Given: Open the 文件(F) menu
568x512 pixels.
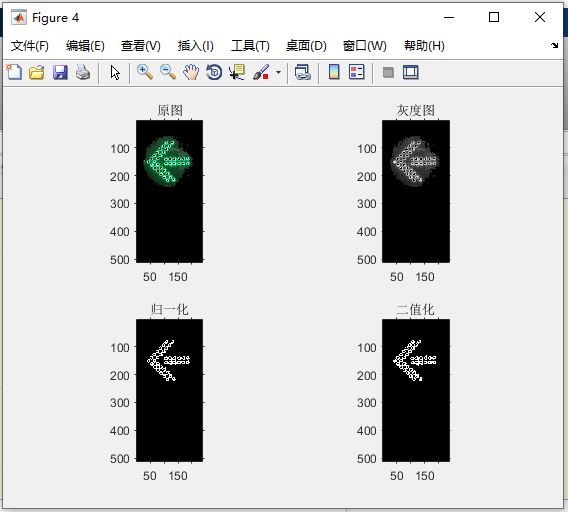Looking at the screenshot, I should (x=30, y=46).
